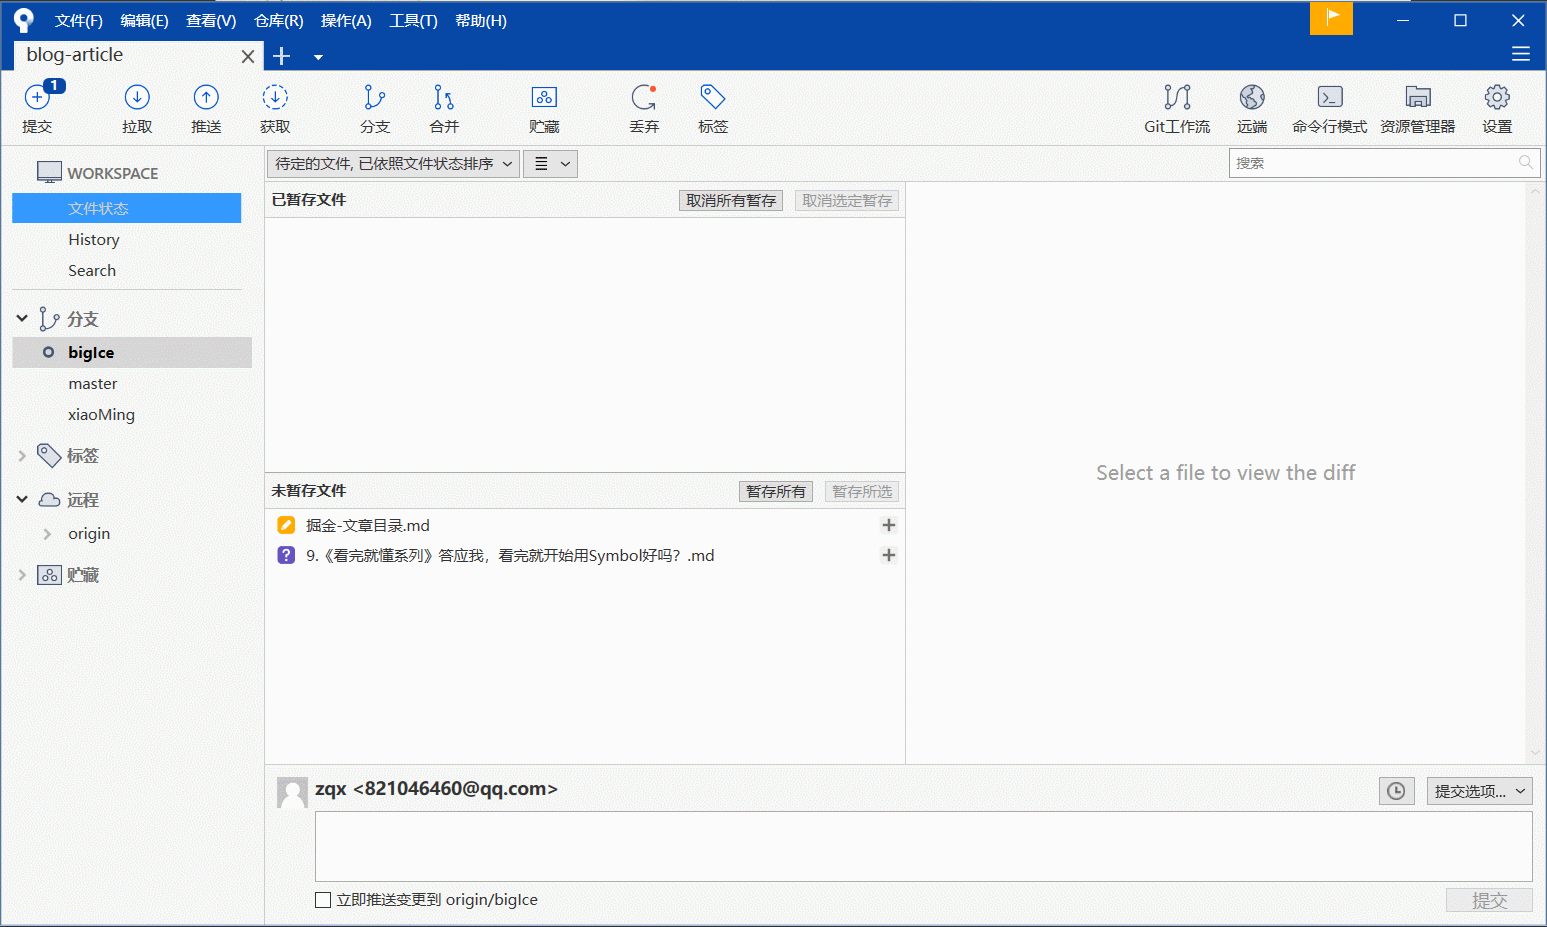
Task: Open the 查看(V) menu
Action: tap(211, 20)
